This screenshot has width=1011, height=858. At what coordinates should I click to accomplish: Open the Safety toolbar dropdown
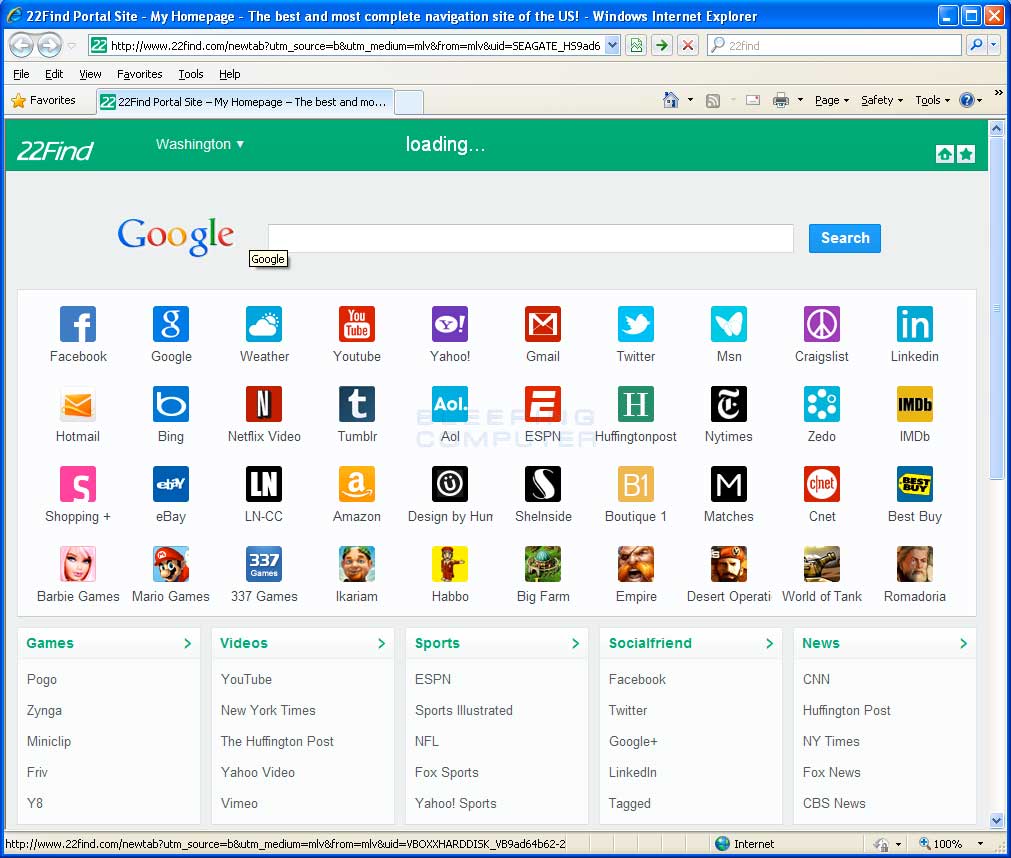882,100
